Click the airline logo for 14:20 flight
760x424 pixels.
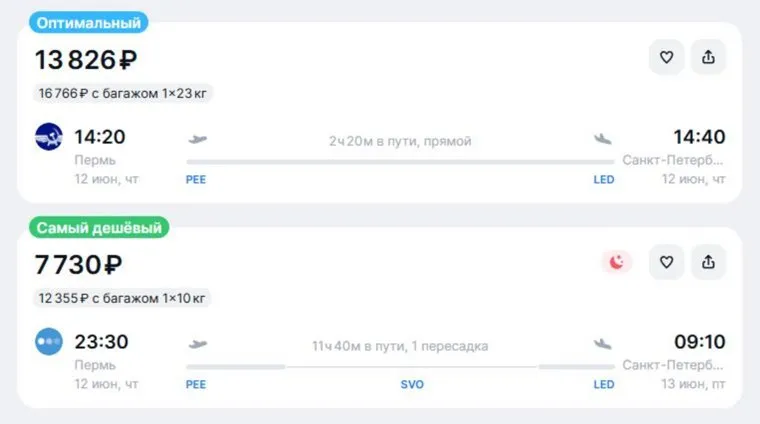pyautogui.click(x=49, y=136)
